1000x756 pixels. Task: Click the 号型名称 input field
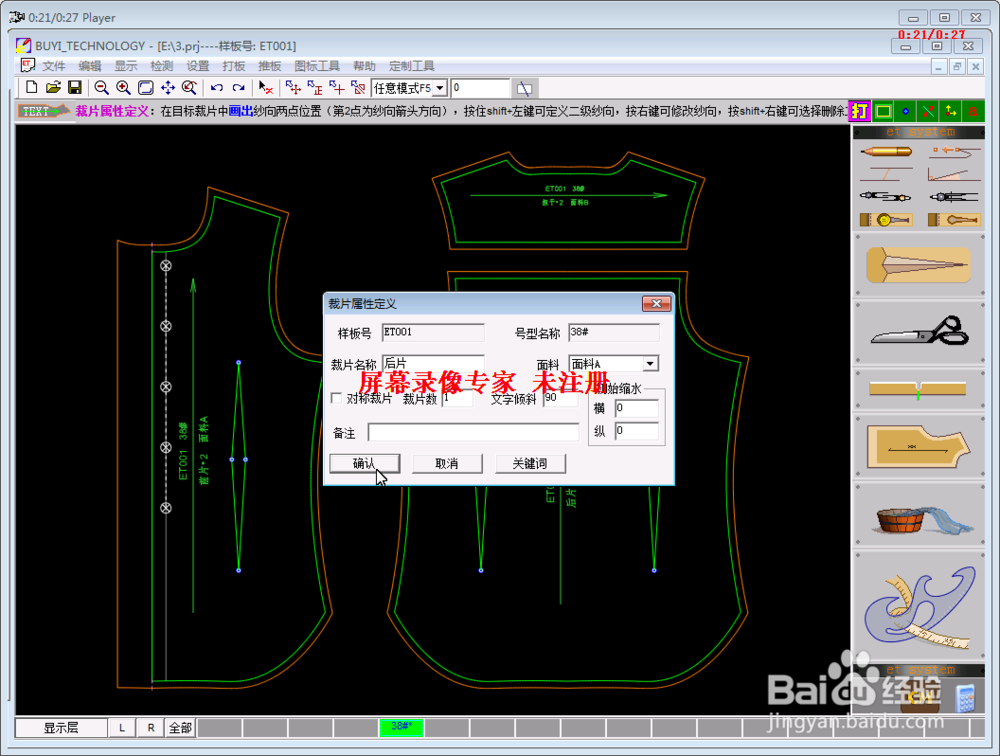point(614,332)
